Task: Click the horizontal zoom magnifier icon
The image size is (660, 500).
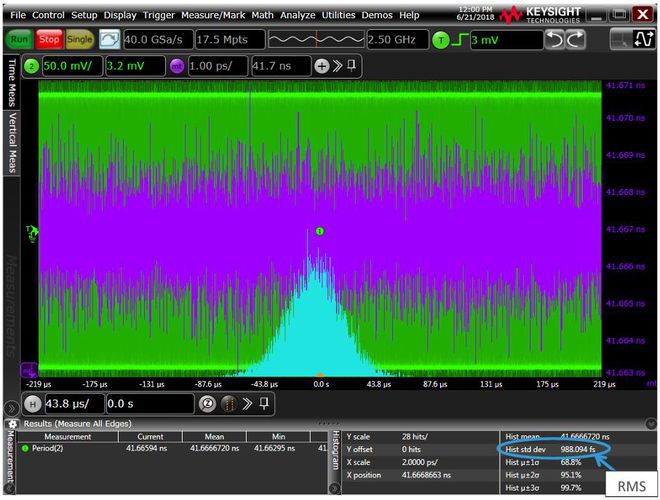Action: [207, 404]
